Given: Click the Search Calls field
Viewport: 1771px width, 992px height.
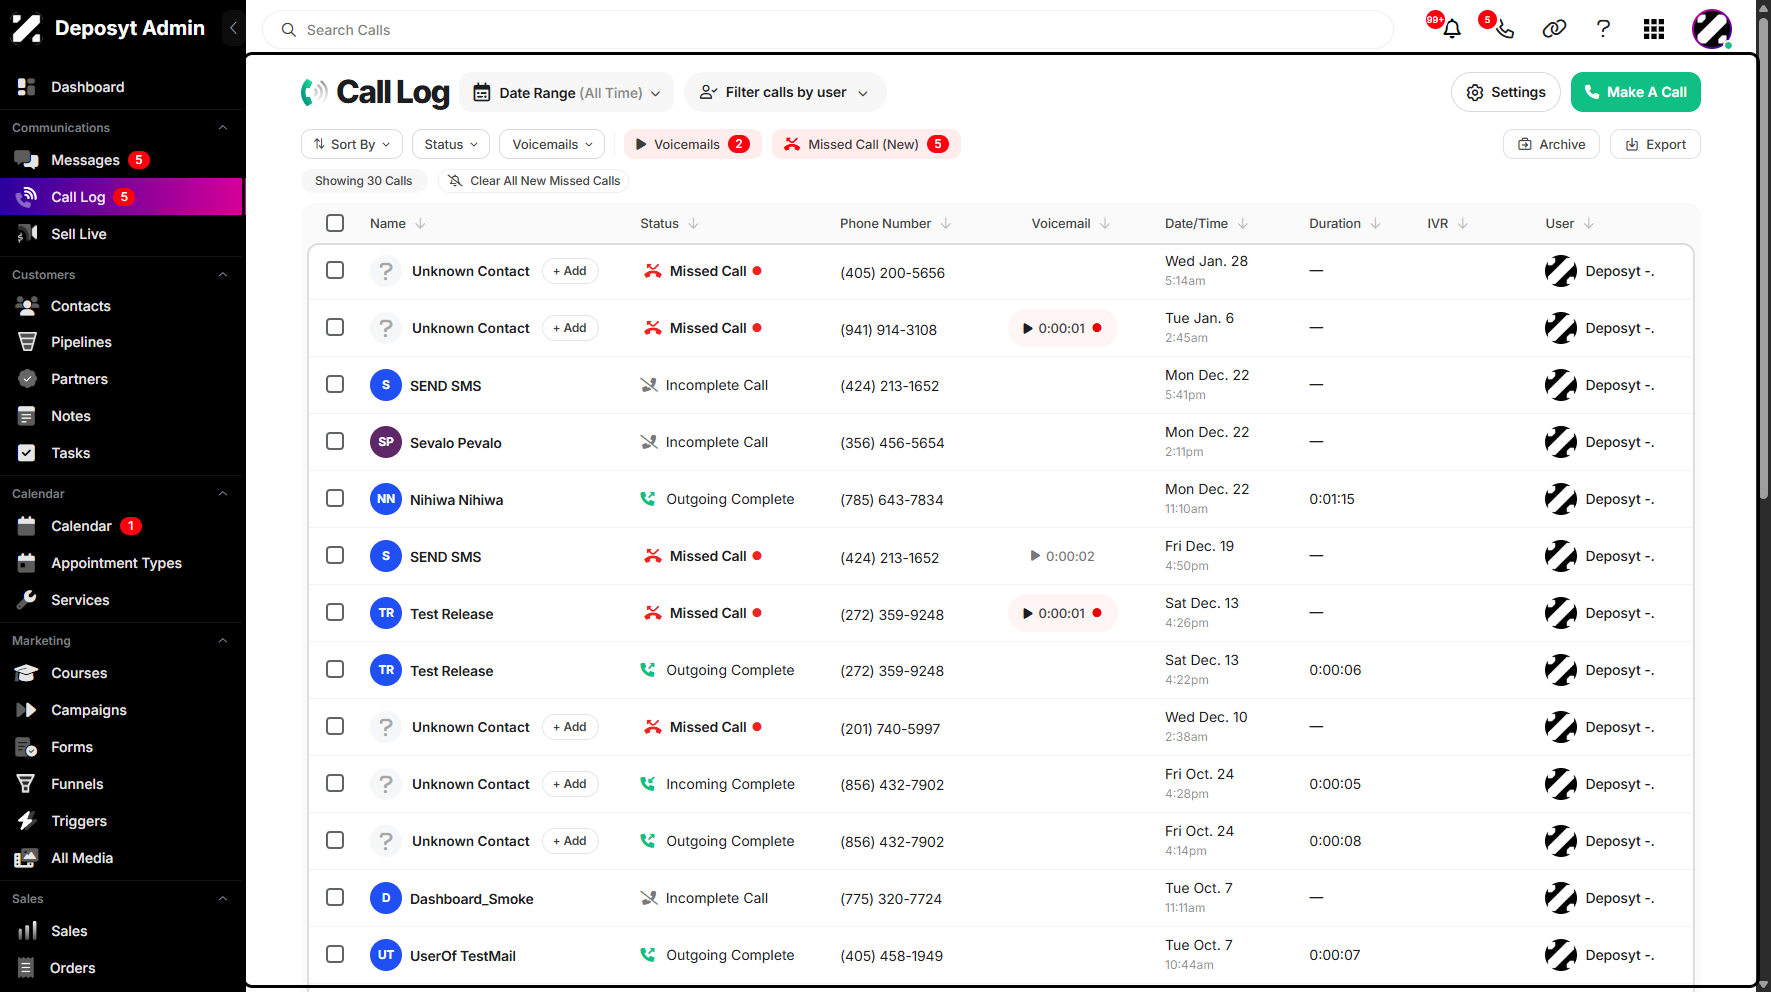Looking at the screenshot, I should (828, 30).
